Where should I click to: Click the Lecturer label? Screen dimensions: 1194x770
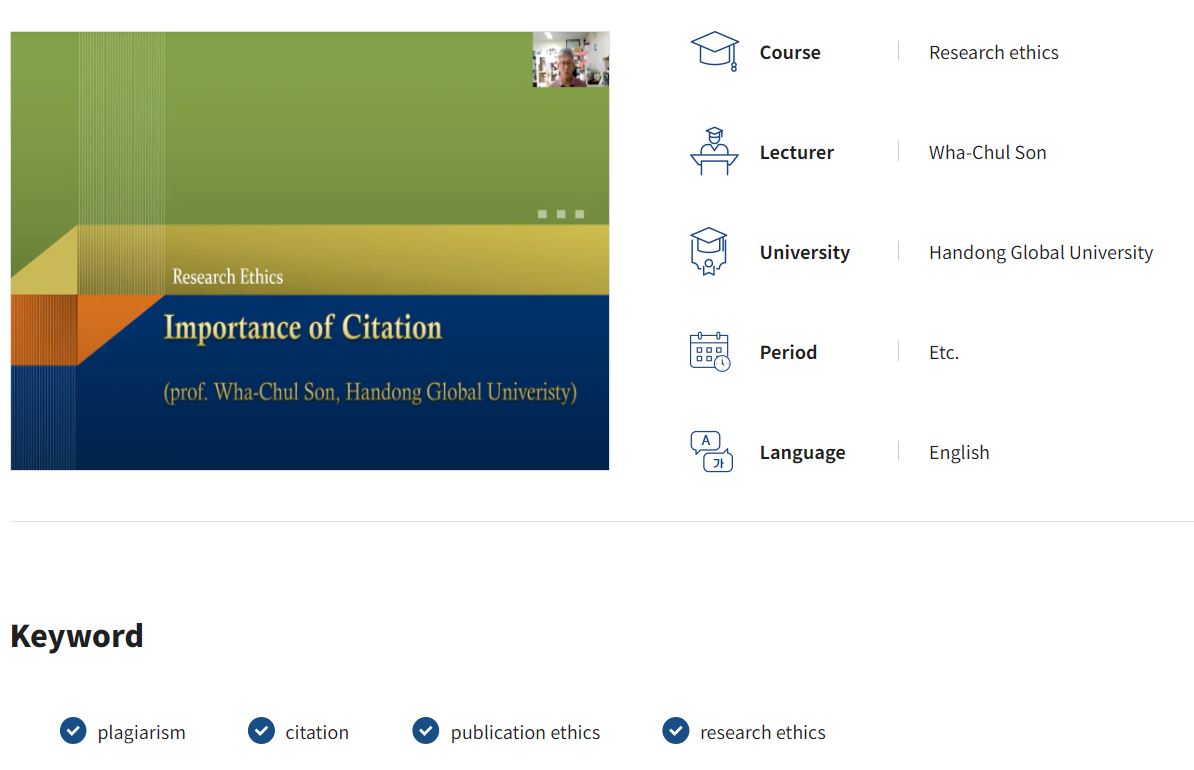(x=797, y=152)
